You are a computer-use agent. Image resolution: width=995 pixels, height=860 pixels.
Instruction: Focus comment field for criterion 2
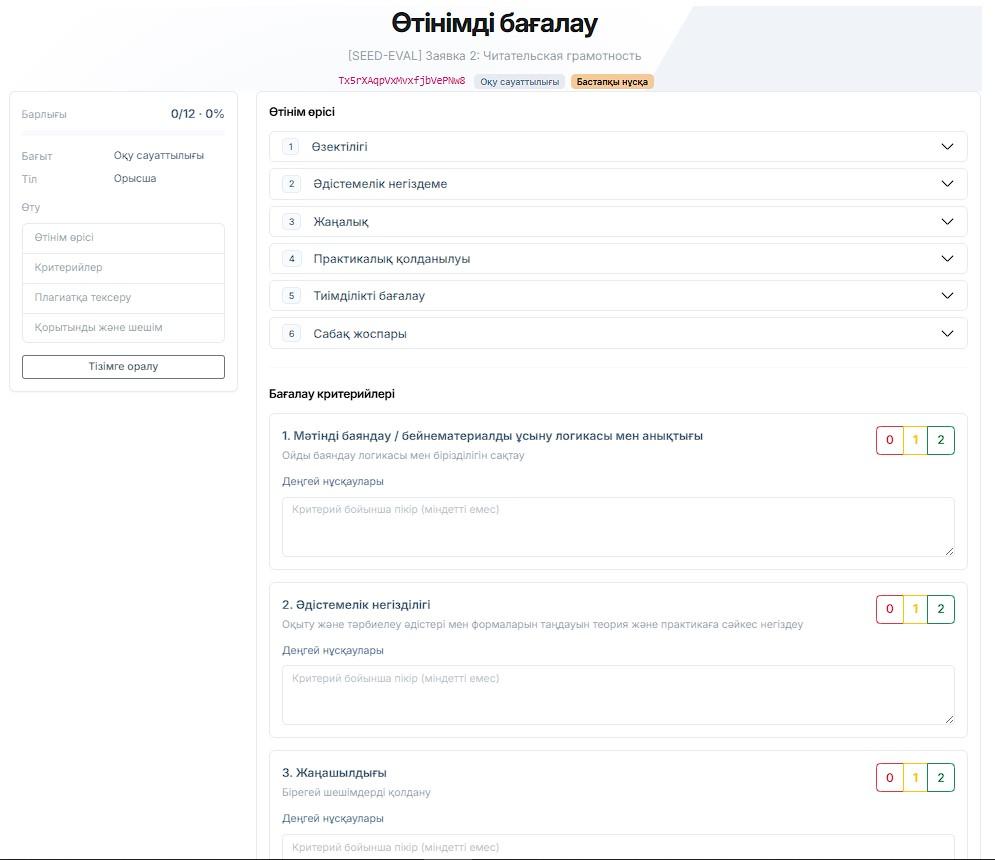coord(618,695)
